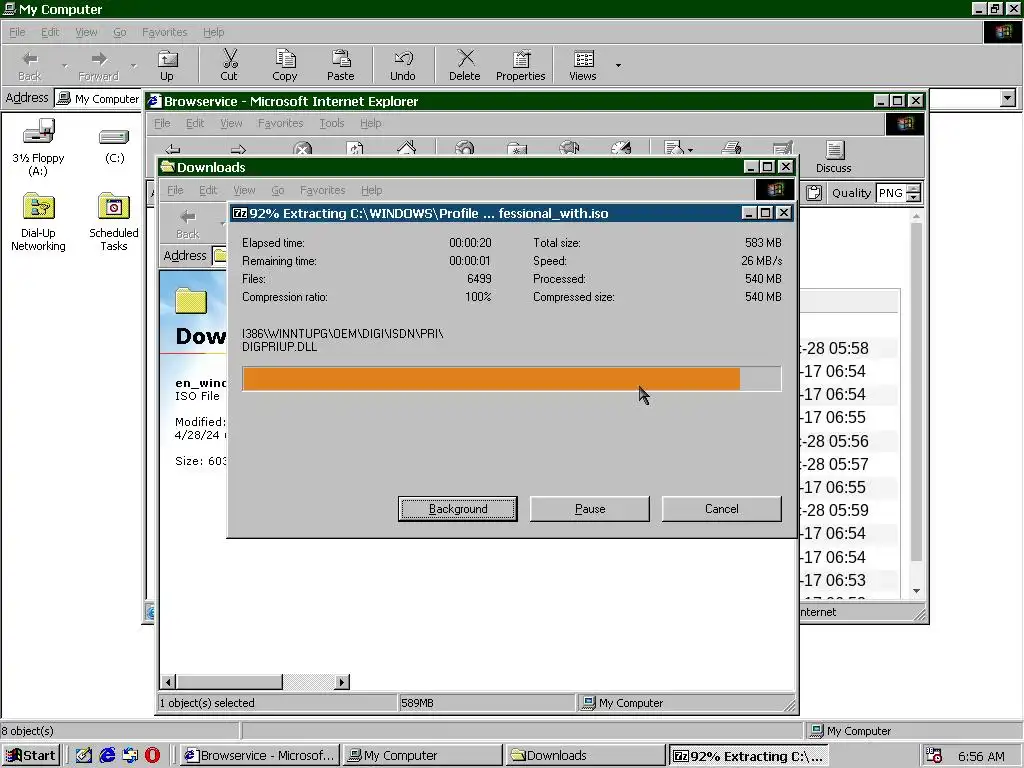Open Forward history dropdown in My Computer

click(x=133, y=65)
